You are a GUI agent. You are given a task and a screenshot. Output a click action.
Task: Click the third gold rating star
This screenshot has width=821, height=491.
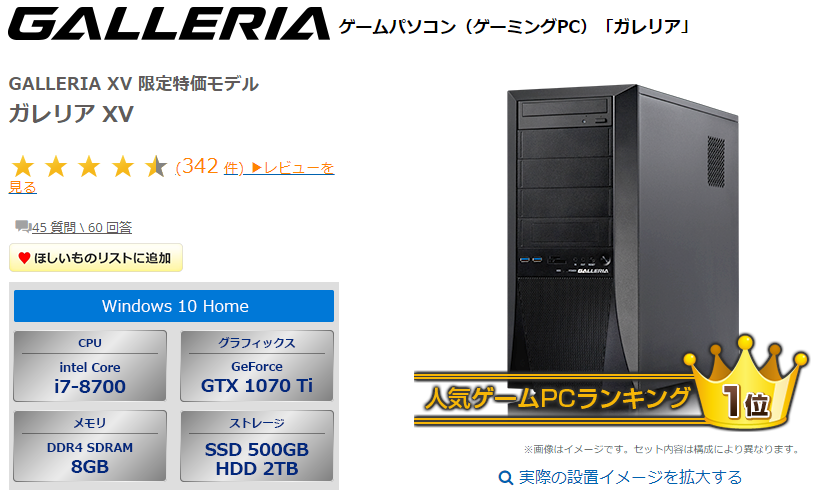(x=89, y=167)
